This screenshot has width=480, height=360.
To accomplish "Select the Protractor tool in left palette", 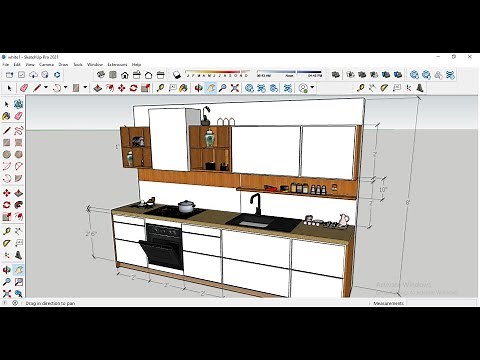I will 7,243.
